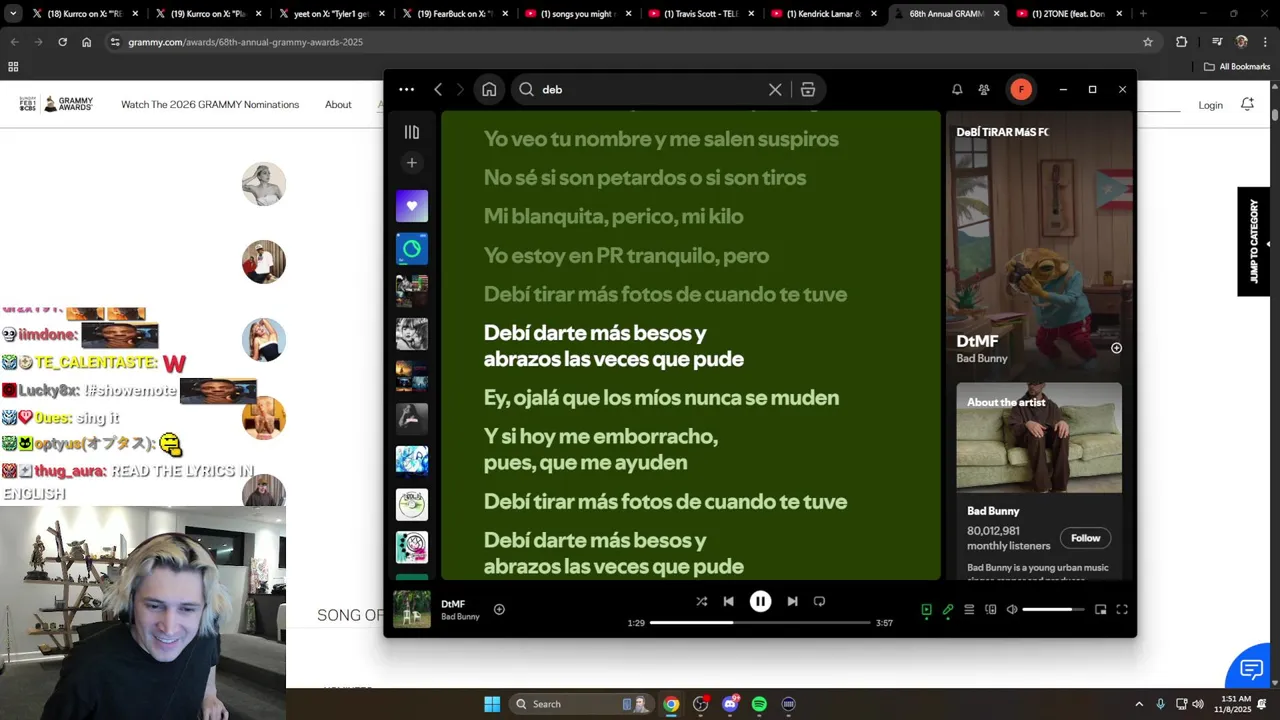Toggle lyrics microphone button

pyautogui.click(x=948, y=609)
